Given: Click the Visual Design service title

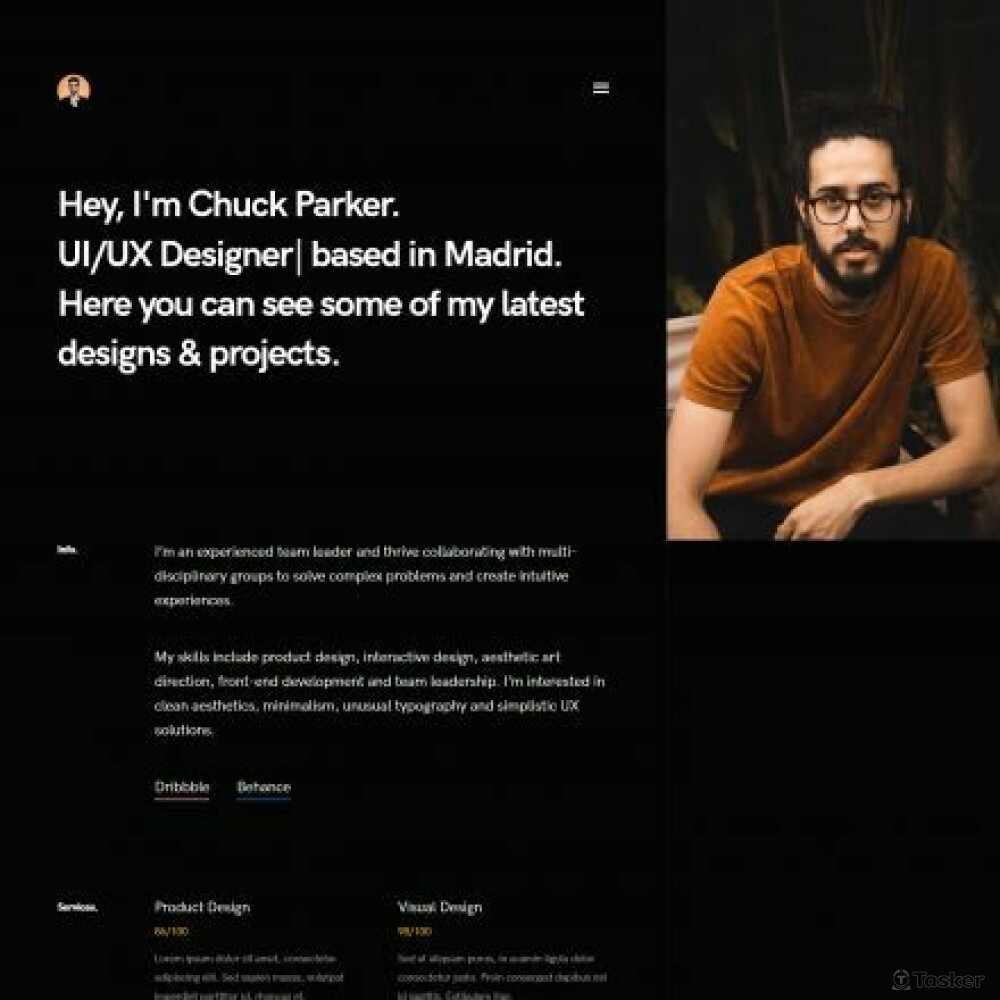Looking at the screenshot, I should (x=440, y=907).
